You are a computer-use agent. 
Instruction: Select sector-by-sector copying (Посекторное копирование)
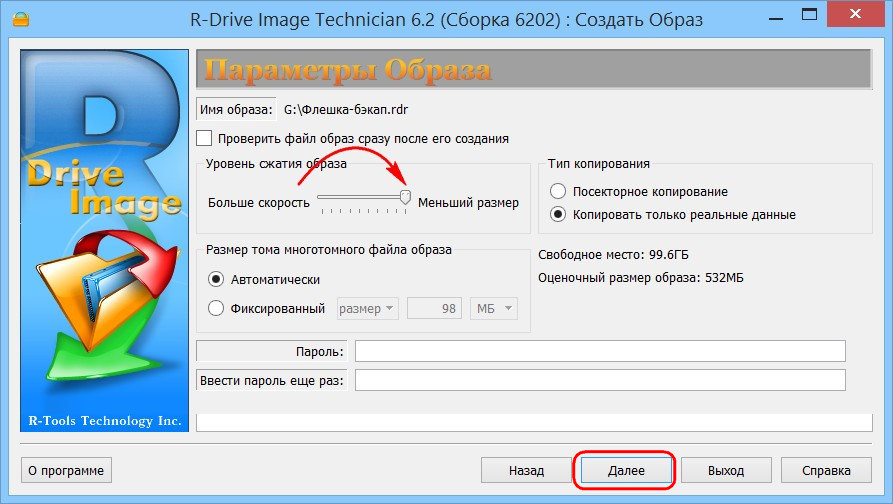(558, 191)
